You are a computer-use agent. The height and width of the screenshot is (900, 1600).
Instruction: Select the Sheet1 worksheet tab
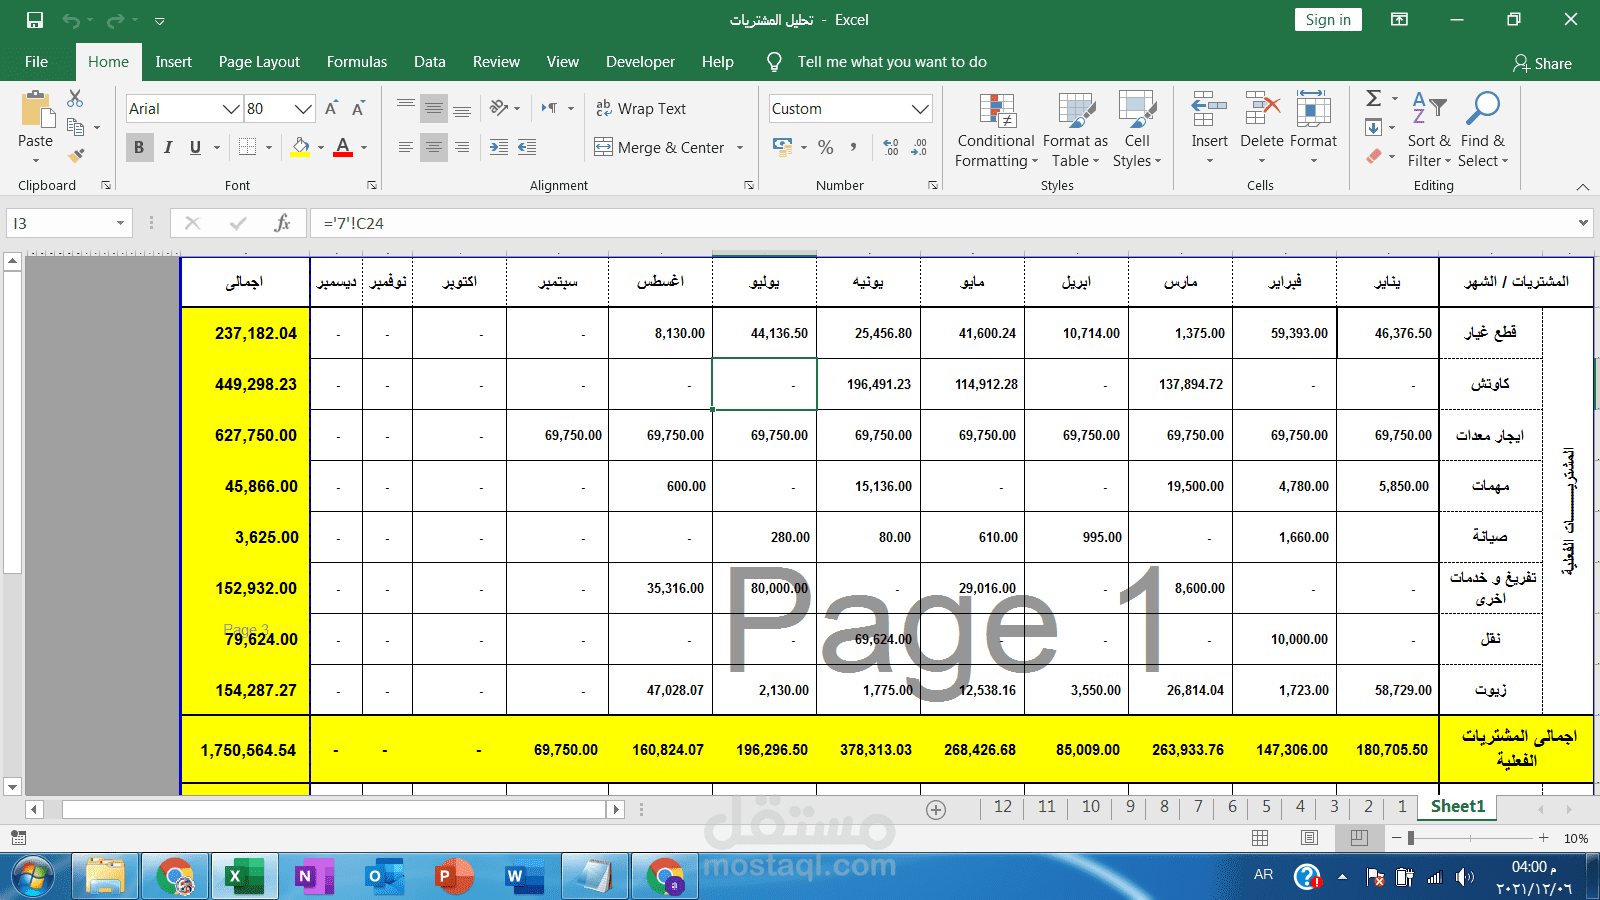(x=1458, y=807)
